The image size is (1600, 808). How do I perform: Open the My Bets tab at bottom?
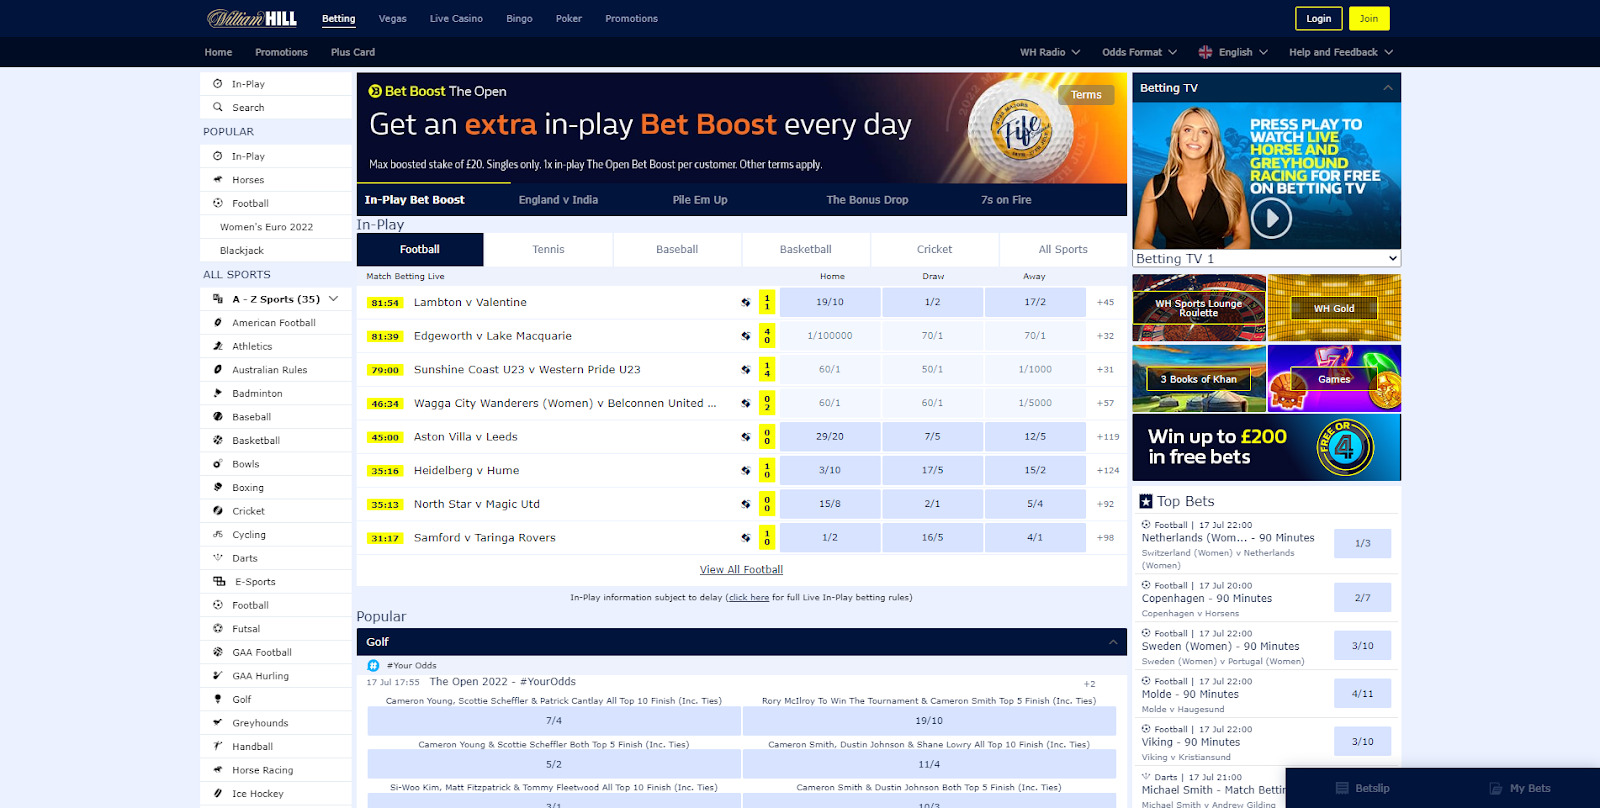pyautogui.click(x=1520, y=788)
